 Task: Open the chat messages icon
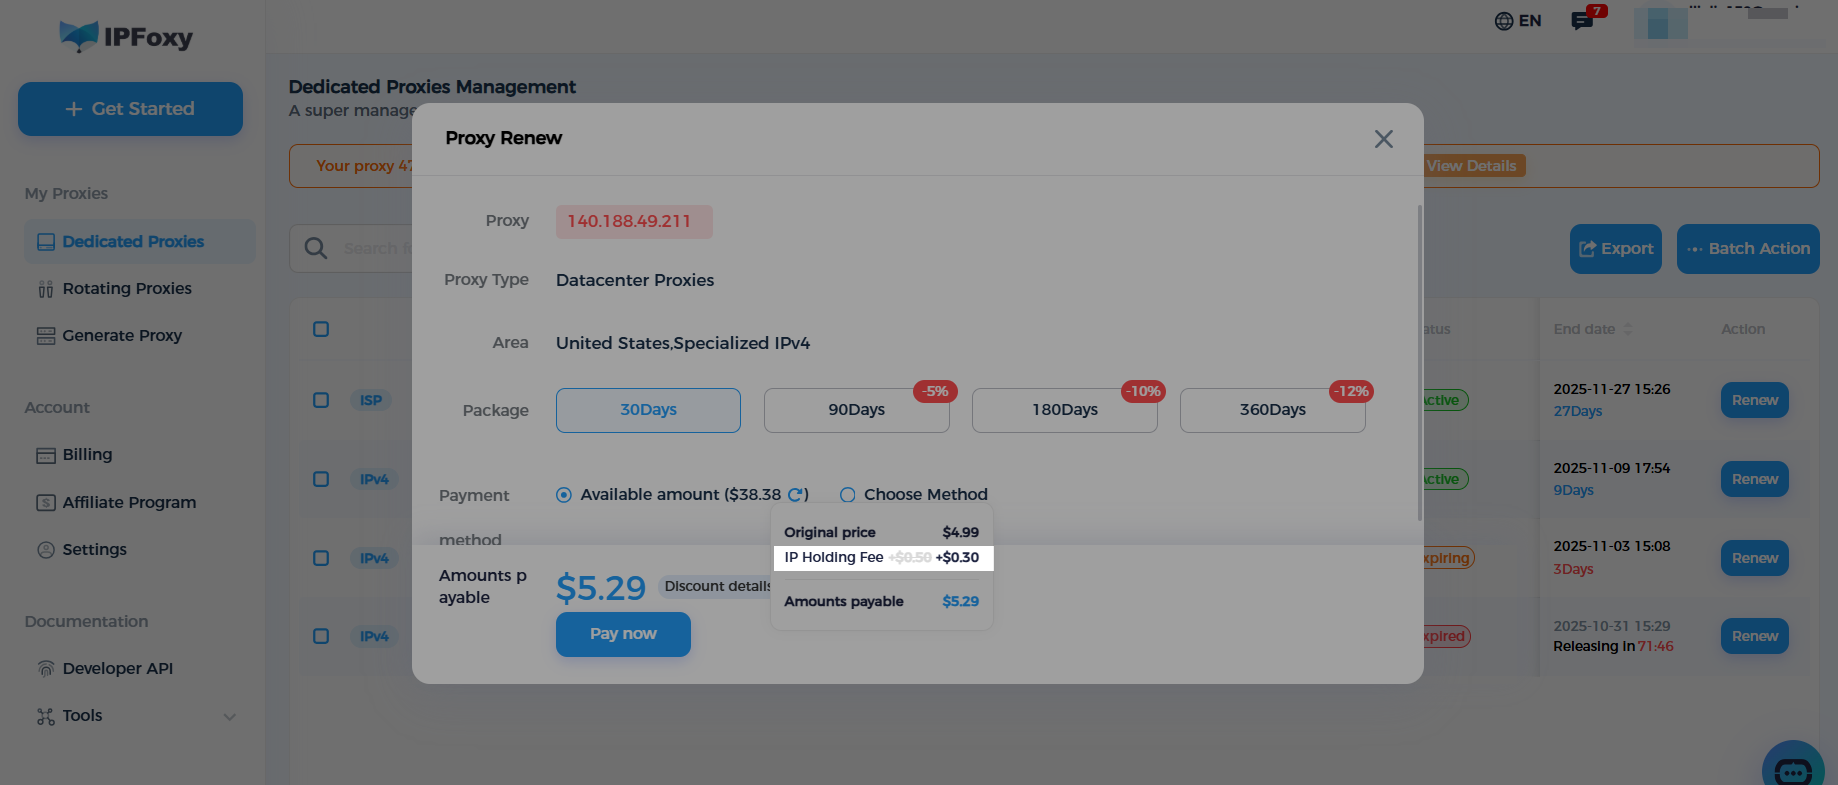tap(1582, 21)
